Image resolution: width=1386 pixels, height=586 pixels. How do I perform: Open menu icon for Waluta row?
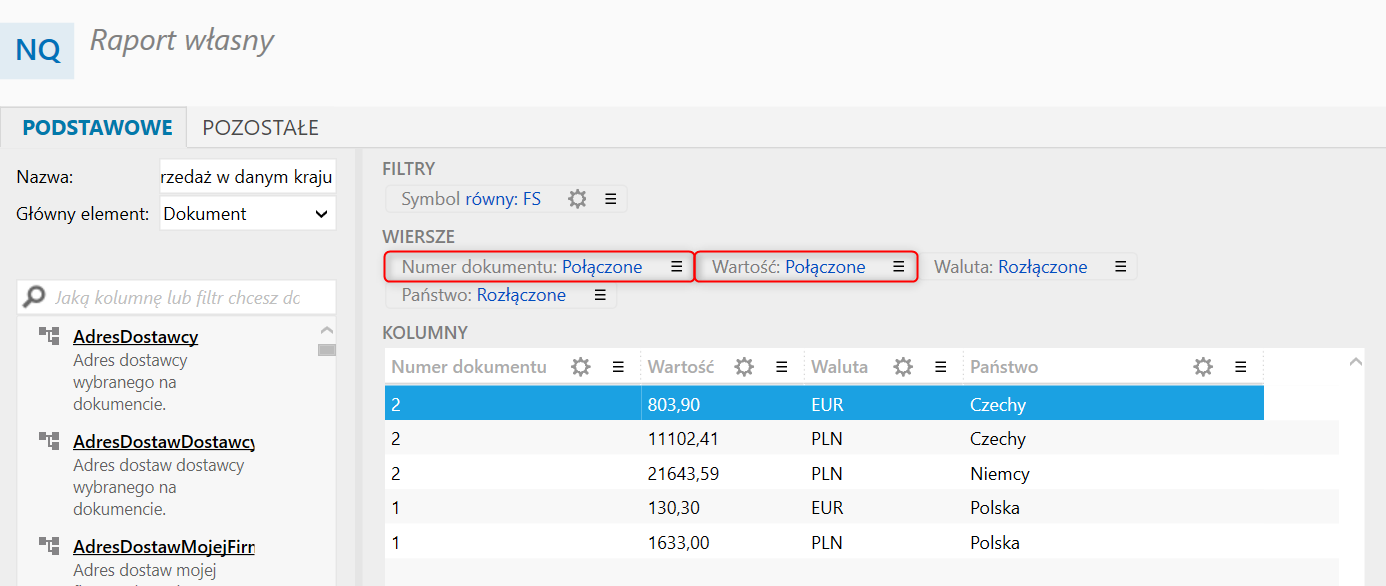tap(1120, 267)
